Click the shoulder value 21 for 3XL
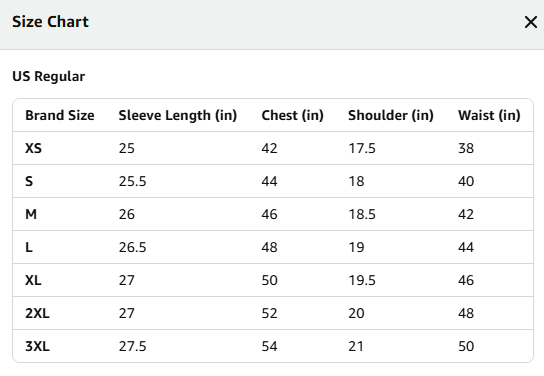 tap(356, 346)
